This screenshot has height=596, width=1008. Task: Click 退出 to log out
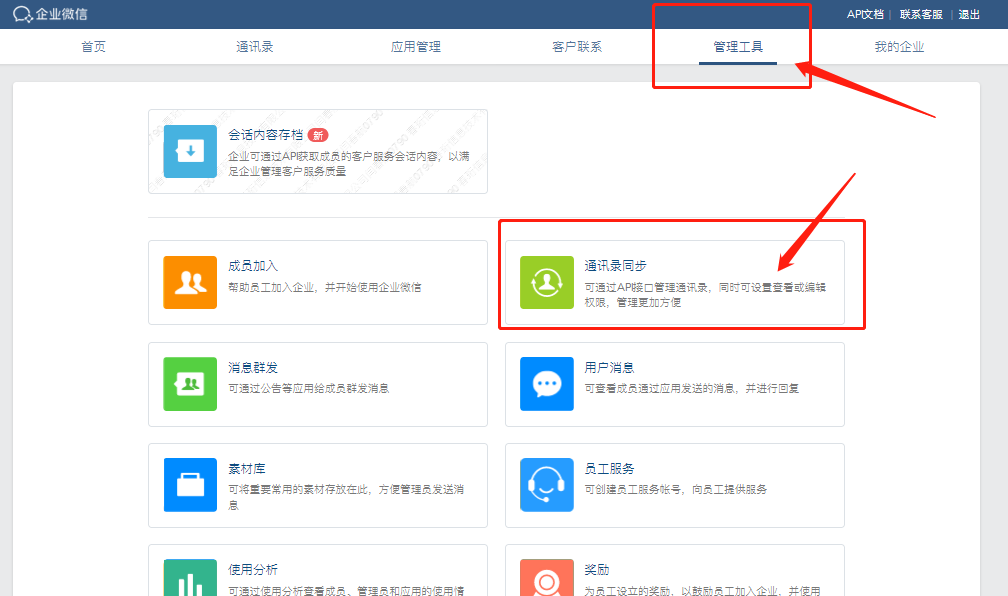click(x=969, y=14)
